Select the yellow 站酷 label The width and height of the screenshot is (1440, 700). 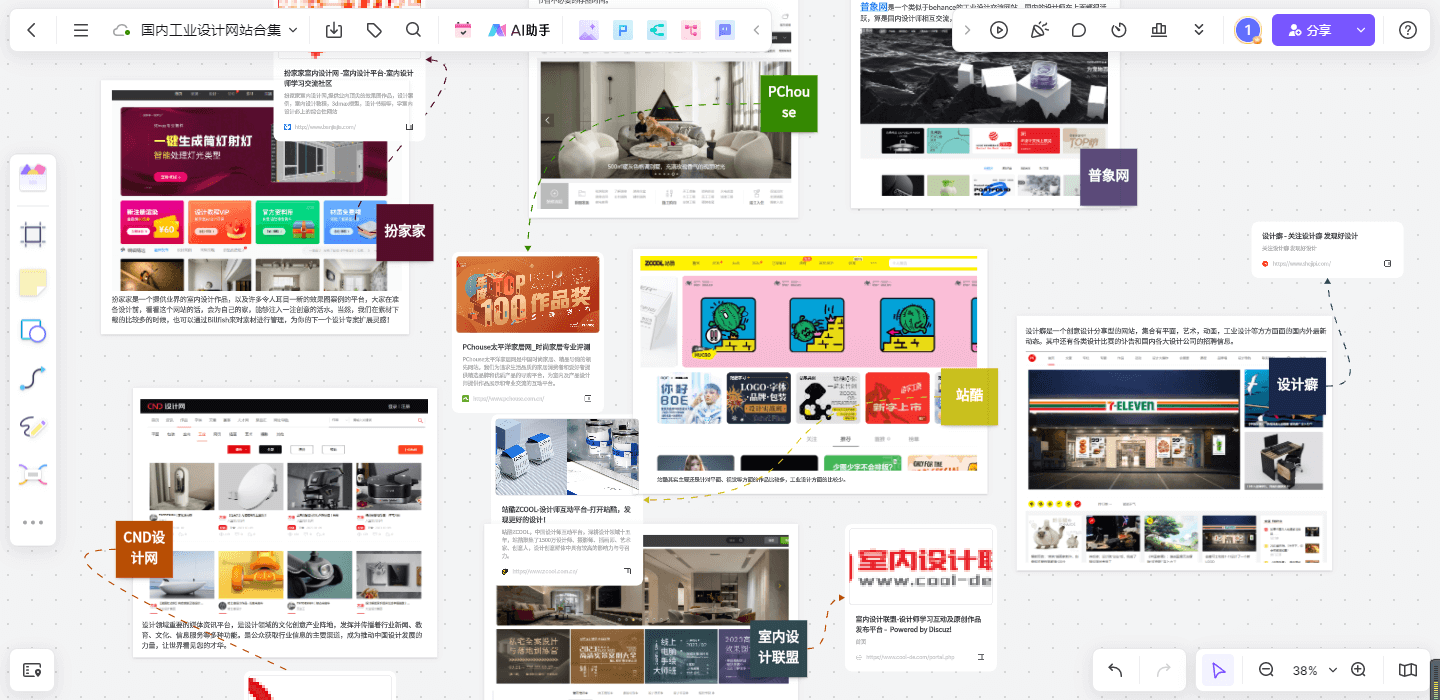pos(969,396)
